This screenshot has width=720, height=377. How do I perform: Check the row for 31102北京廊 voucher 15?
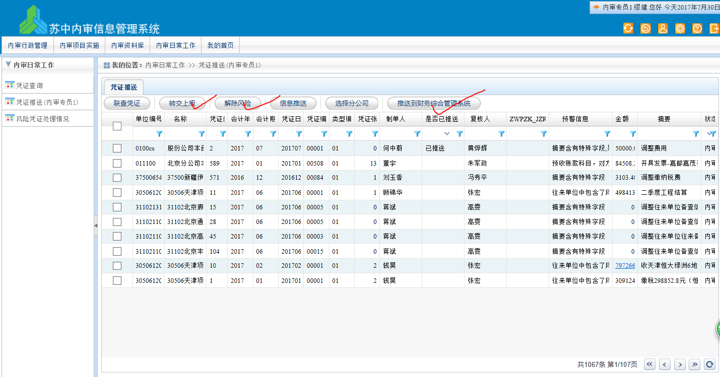pos(117,207)
